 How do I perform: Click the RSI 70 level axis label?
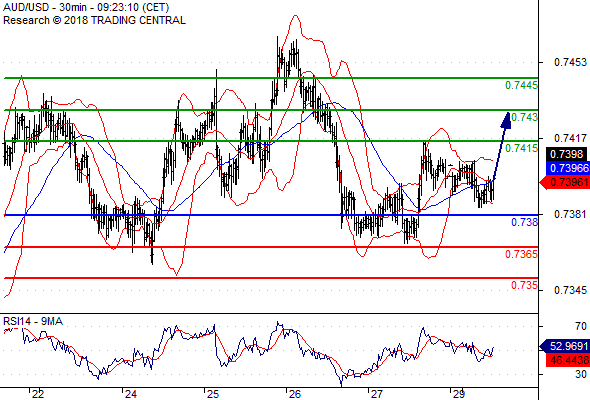point(581,326)
